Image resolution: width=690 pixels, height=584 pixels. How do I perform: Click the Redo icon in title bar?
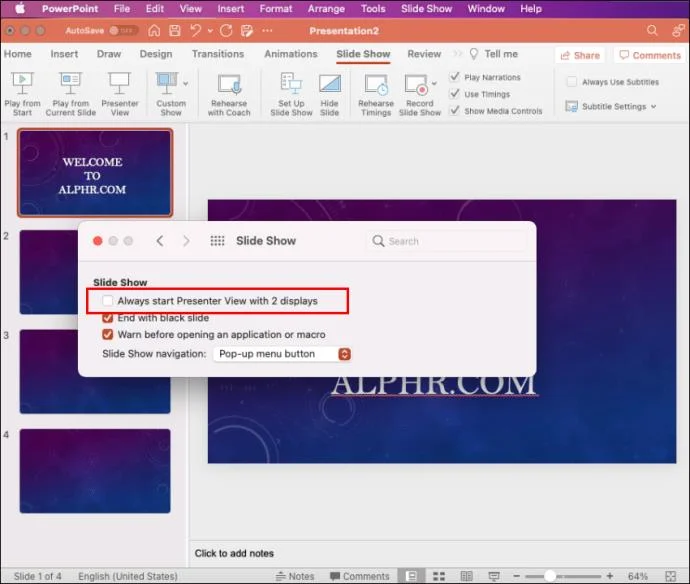[x=226, y=30]
